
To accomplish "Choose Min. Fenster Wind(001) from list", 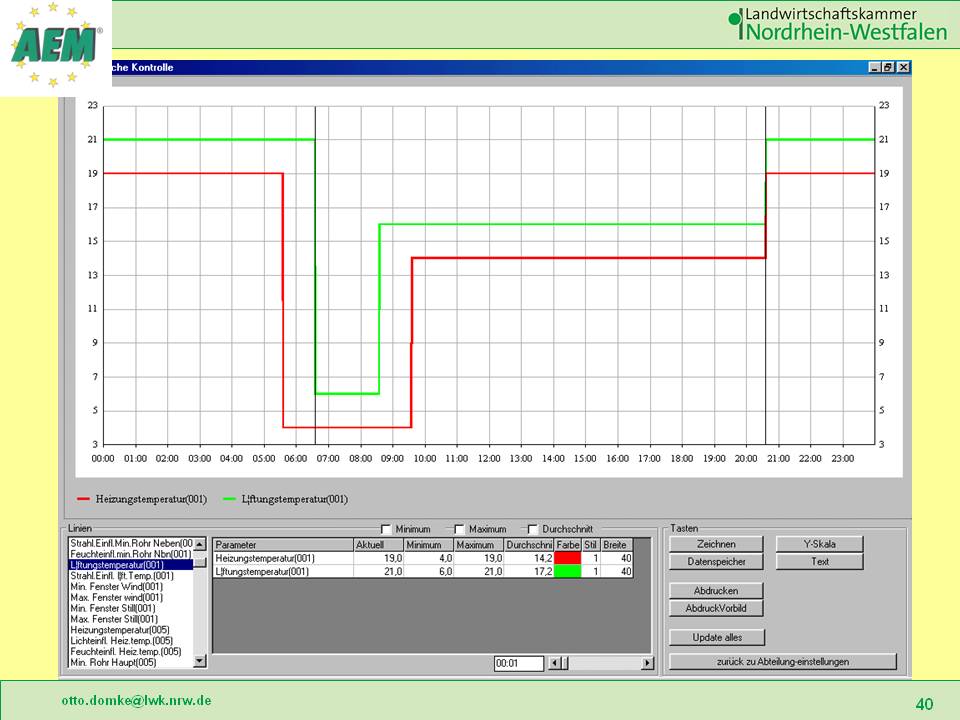I will pyautogui.click(x=116, y=587).
